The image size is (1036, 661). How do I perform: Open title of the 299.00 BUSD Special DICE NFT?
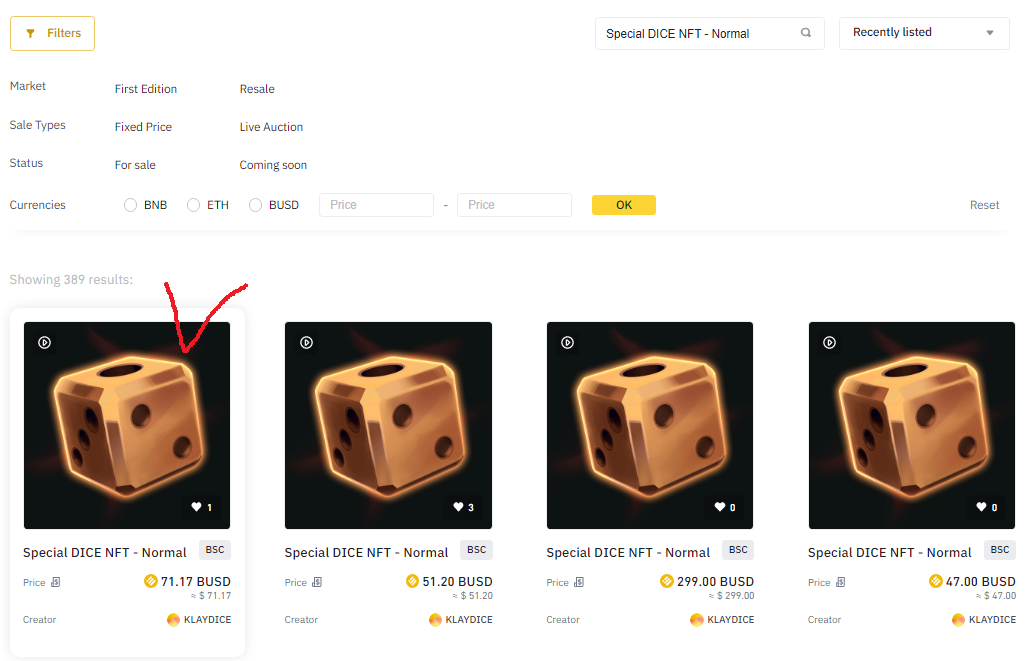(628, 553)
